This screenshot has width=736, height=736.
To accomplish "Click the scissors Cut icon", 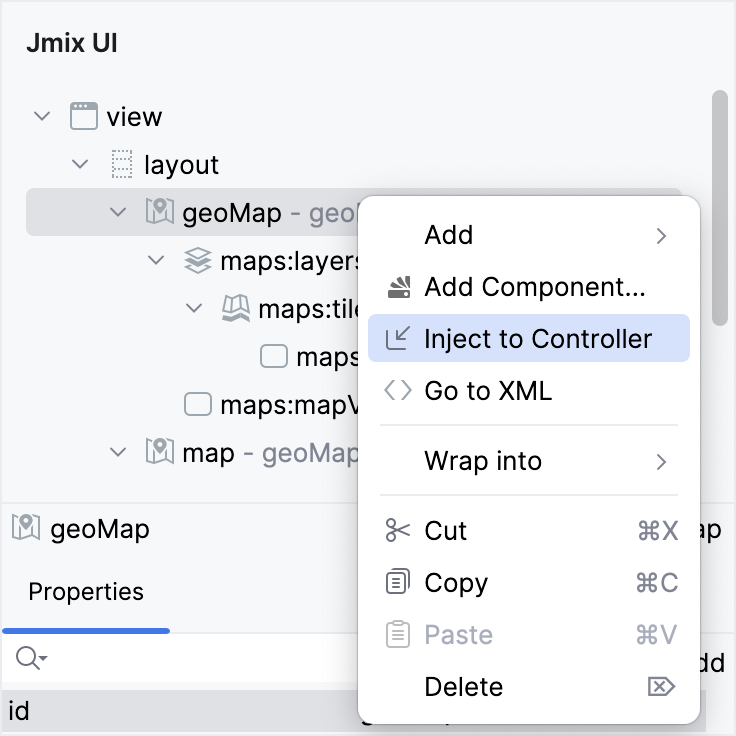I will tap(398, 531).
